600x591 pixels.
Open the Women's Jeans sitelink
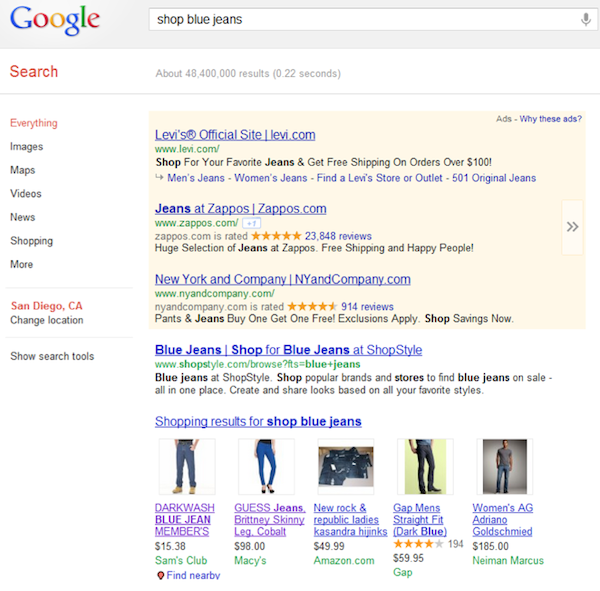[x=271, y=178]
